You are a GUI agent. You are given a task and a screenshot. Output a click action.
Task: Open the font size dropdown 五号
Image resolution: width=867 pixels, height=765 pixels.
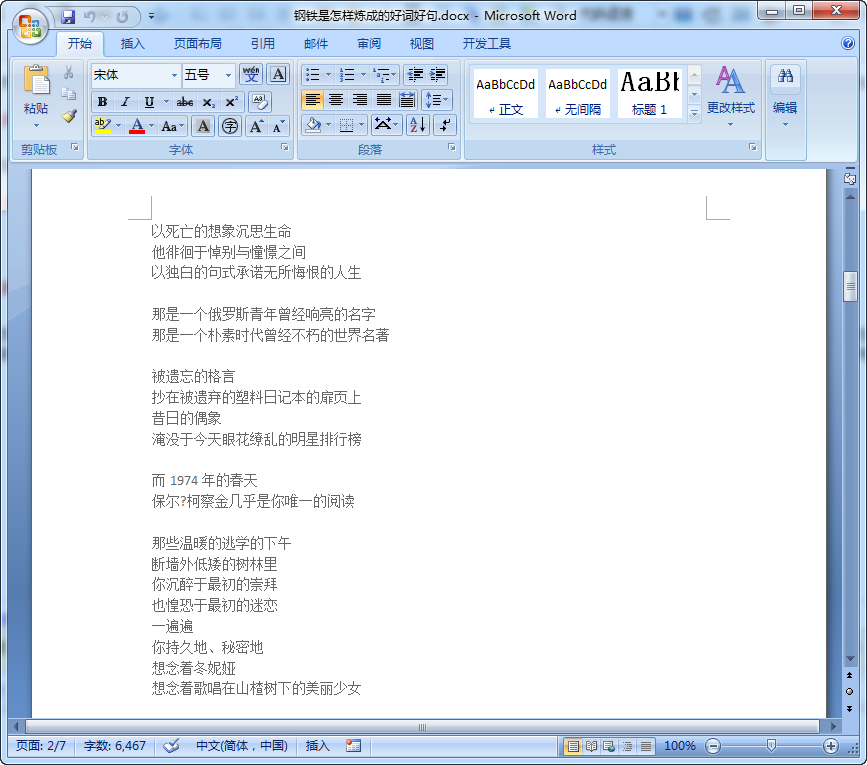tap(228, 75)
